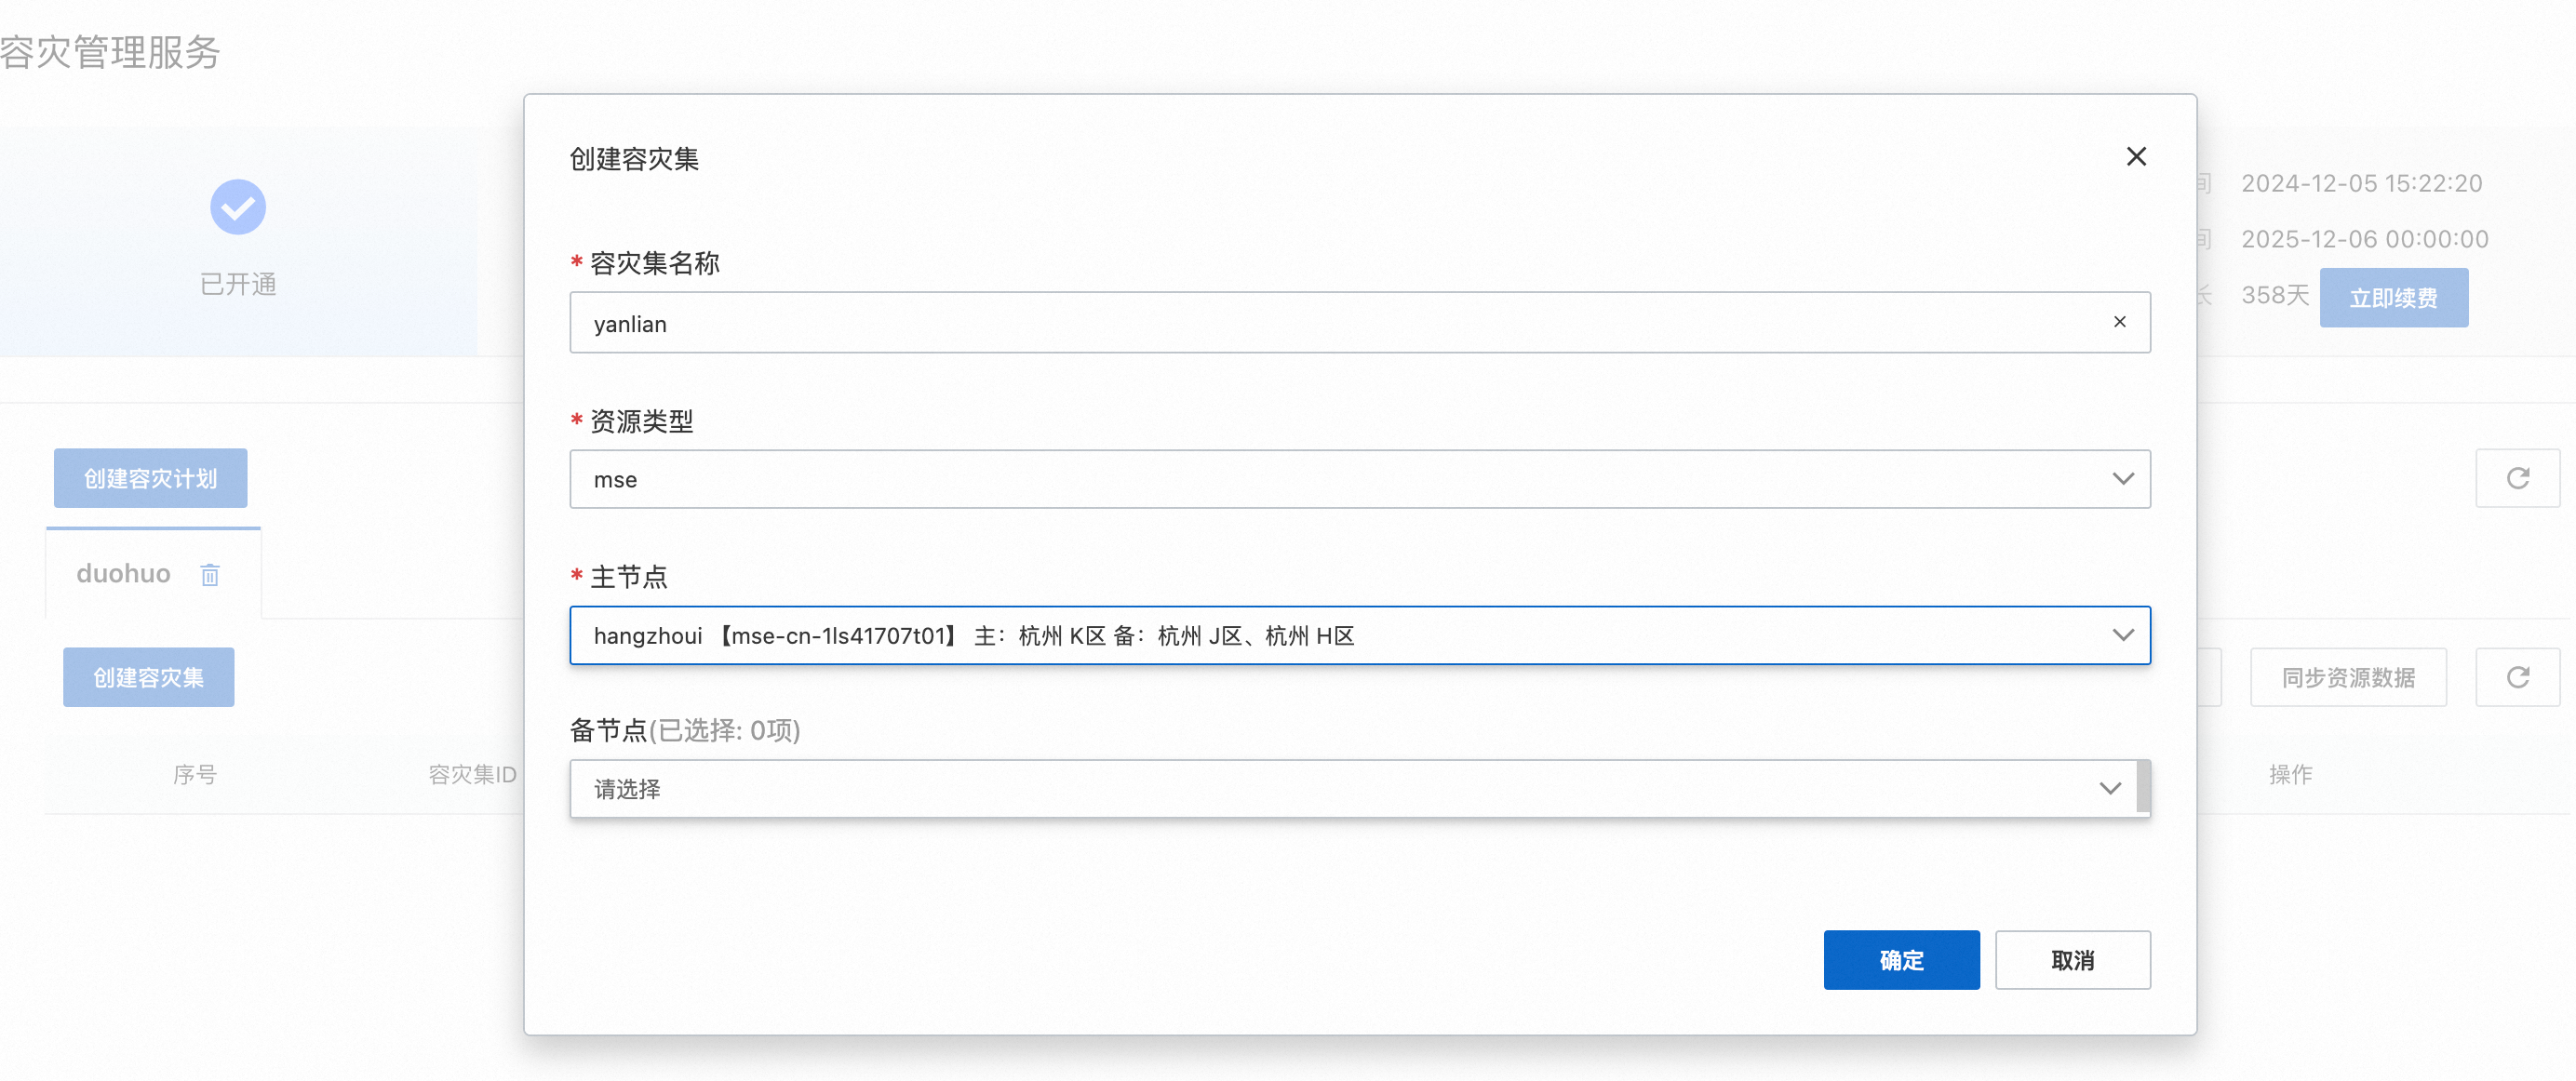The height and width of the screenshot is (1081, 2576).
Task: Select the duohuo tab
Action: [x=124, y=574]
